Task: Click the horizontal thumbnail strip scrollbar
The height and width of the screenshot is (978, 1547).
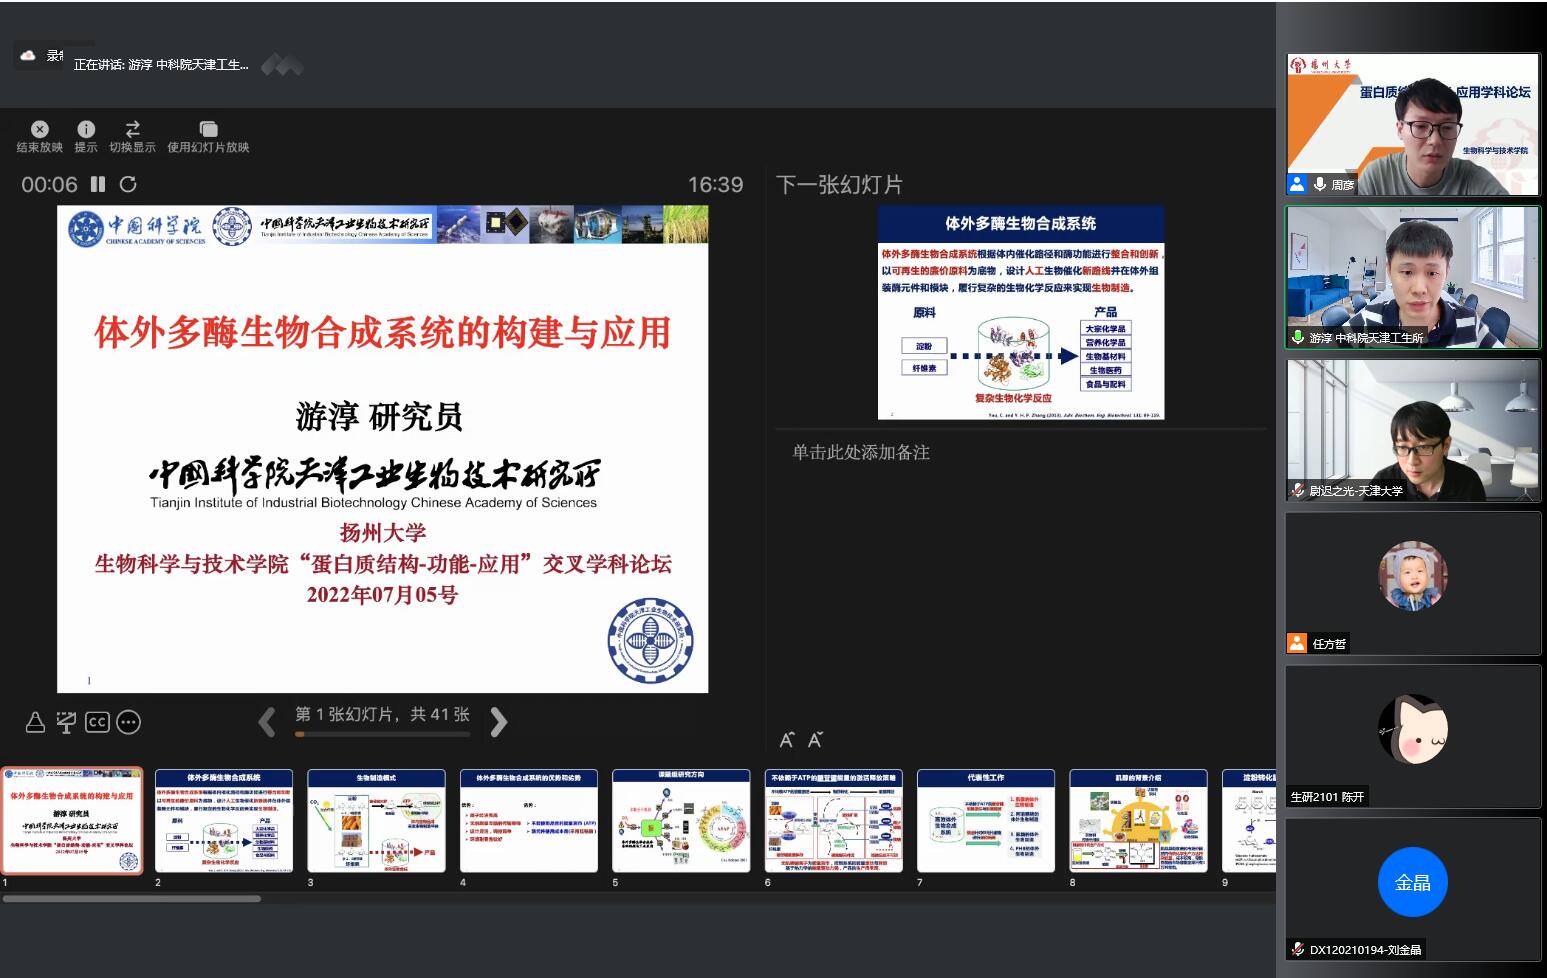Action: (132, 899)
